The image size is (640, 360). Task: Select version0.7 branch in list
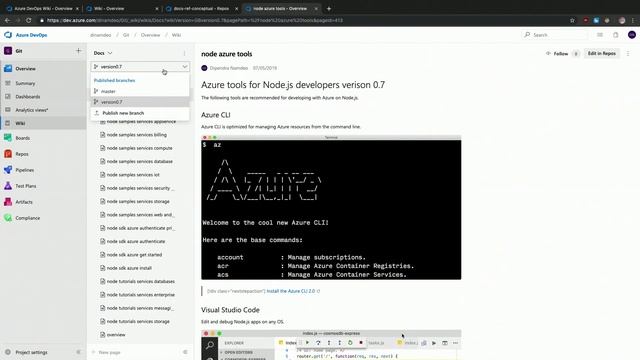pos(140,102)
